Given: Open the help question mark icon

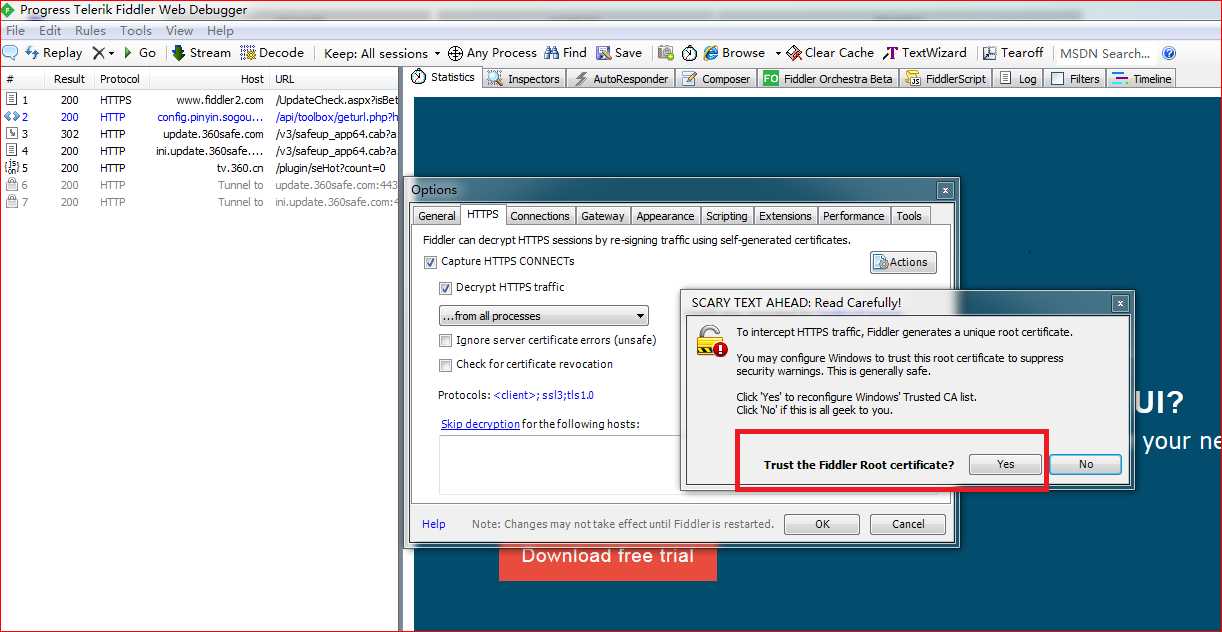Looking at the screenshot, I should point(1169,53).
